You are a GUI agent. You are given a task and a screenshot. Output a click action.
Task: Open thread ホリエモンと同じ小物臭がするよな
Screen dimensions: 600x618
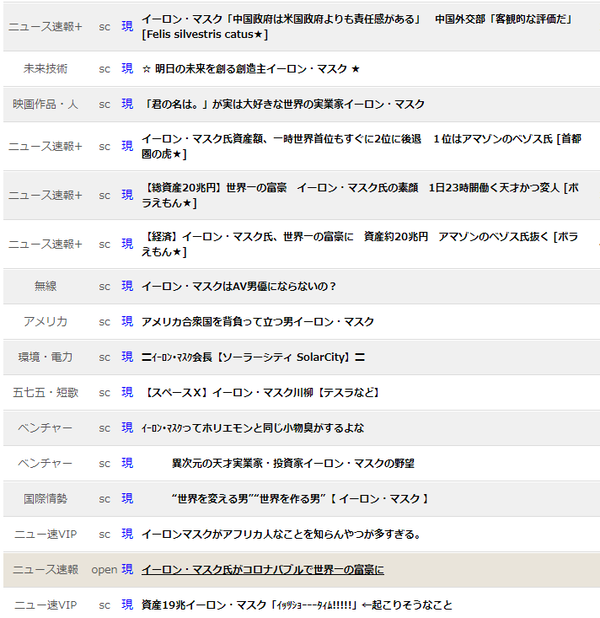[x=253, y=428]
